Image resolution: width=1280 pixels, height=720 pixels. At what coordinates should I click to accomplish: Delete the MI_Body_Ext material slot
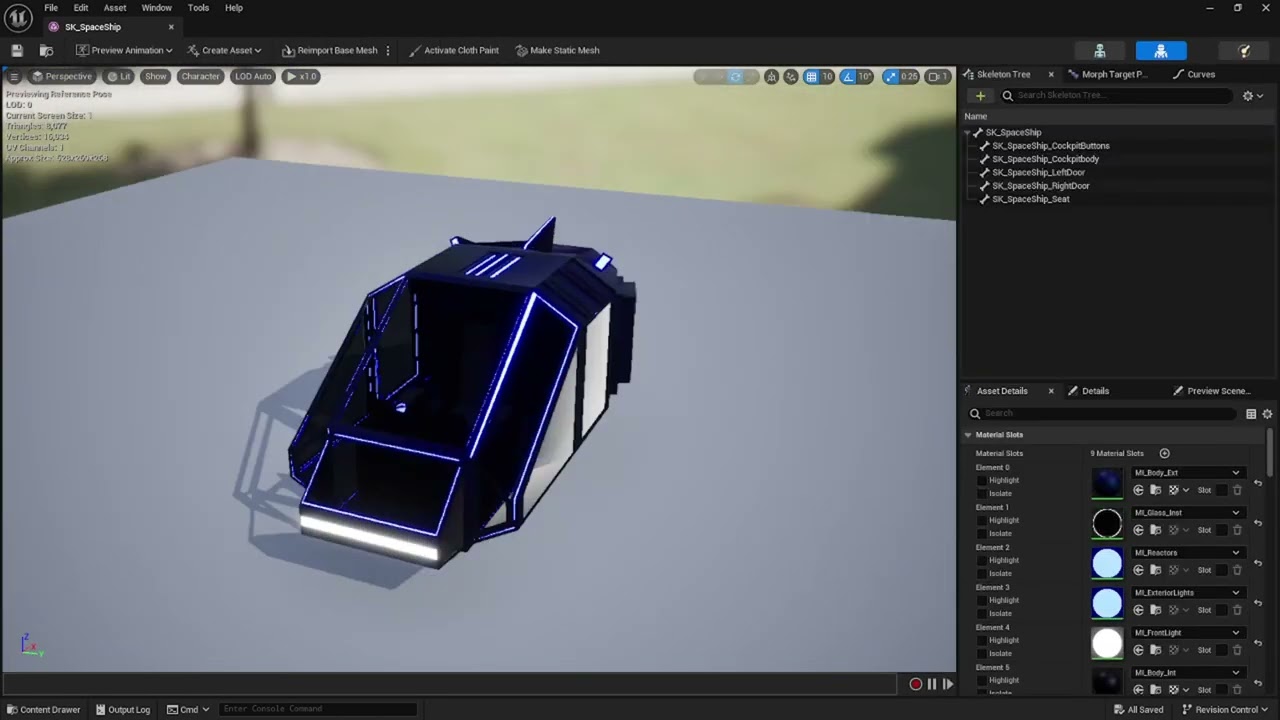tap(1237, 490)
